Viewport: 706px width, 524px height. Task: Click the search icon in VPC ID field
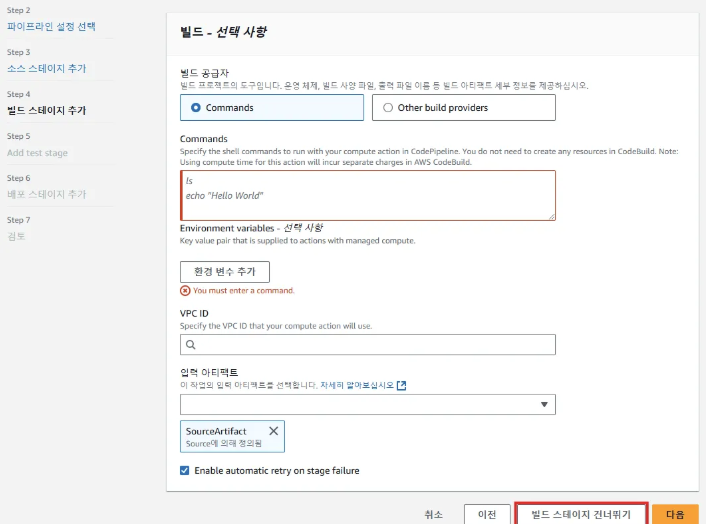click(x=190, y=345)
